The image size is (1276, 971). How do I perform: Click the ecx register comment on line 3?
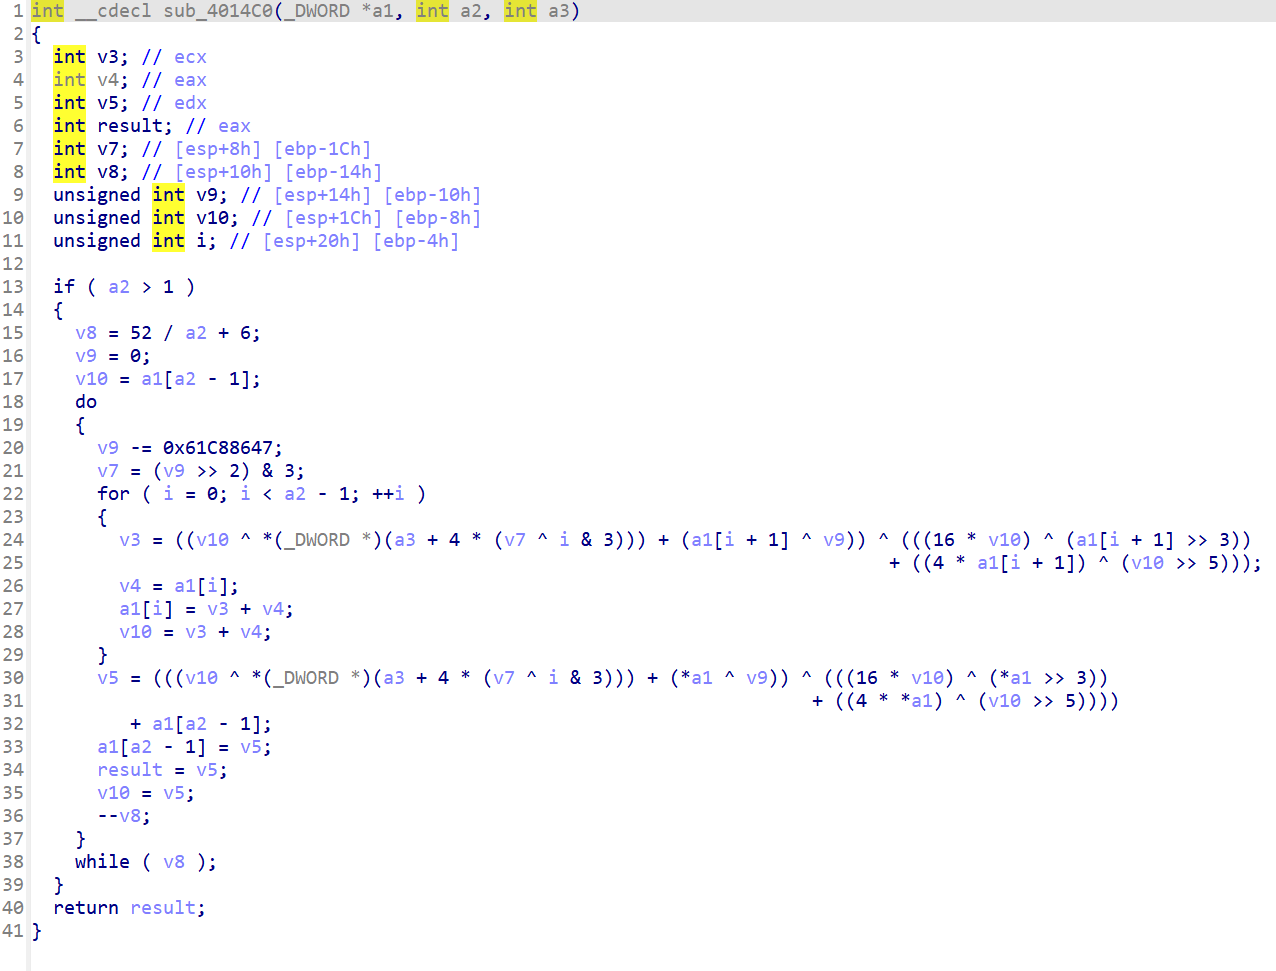pyautogui.click(x=190, y=57)
